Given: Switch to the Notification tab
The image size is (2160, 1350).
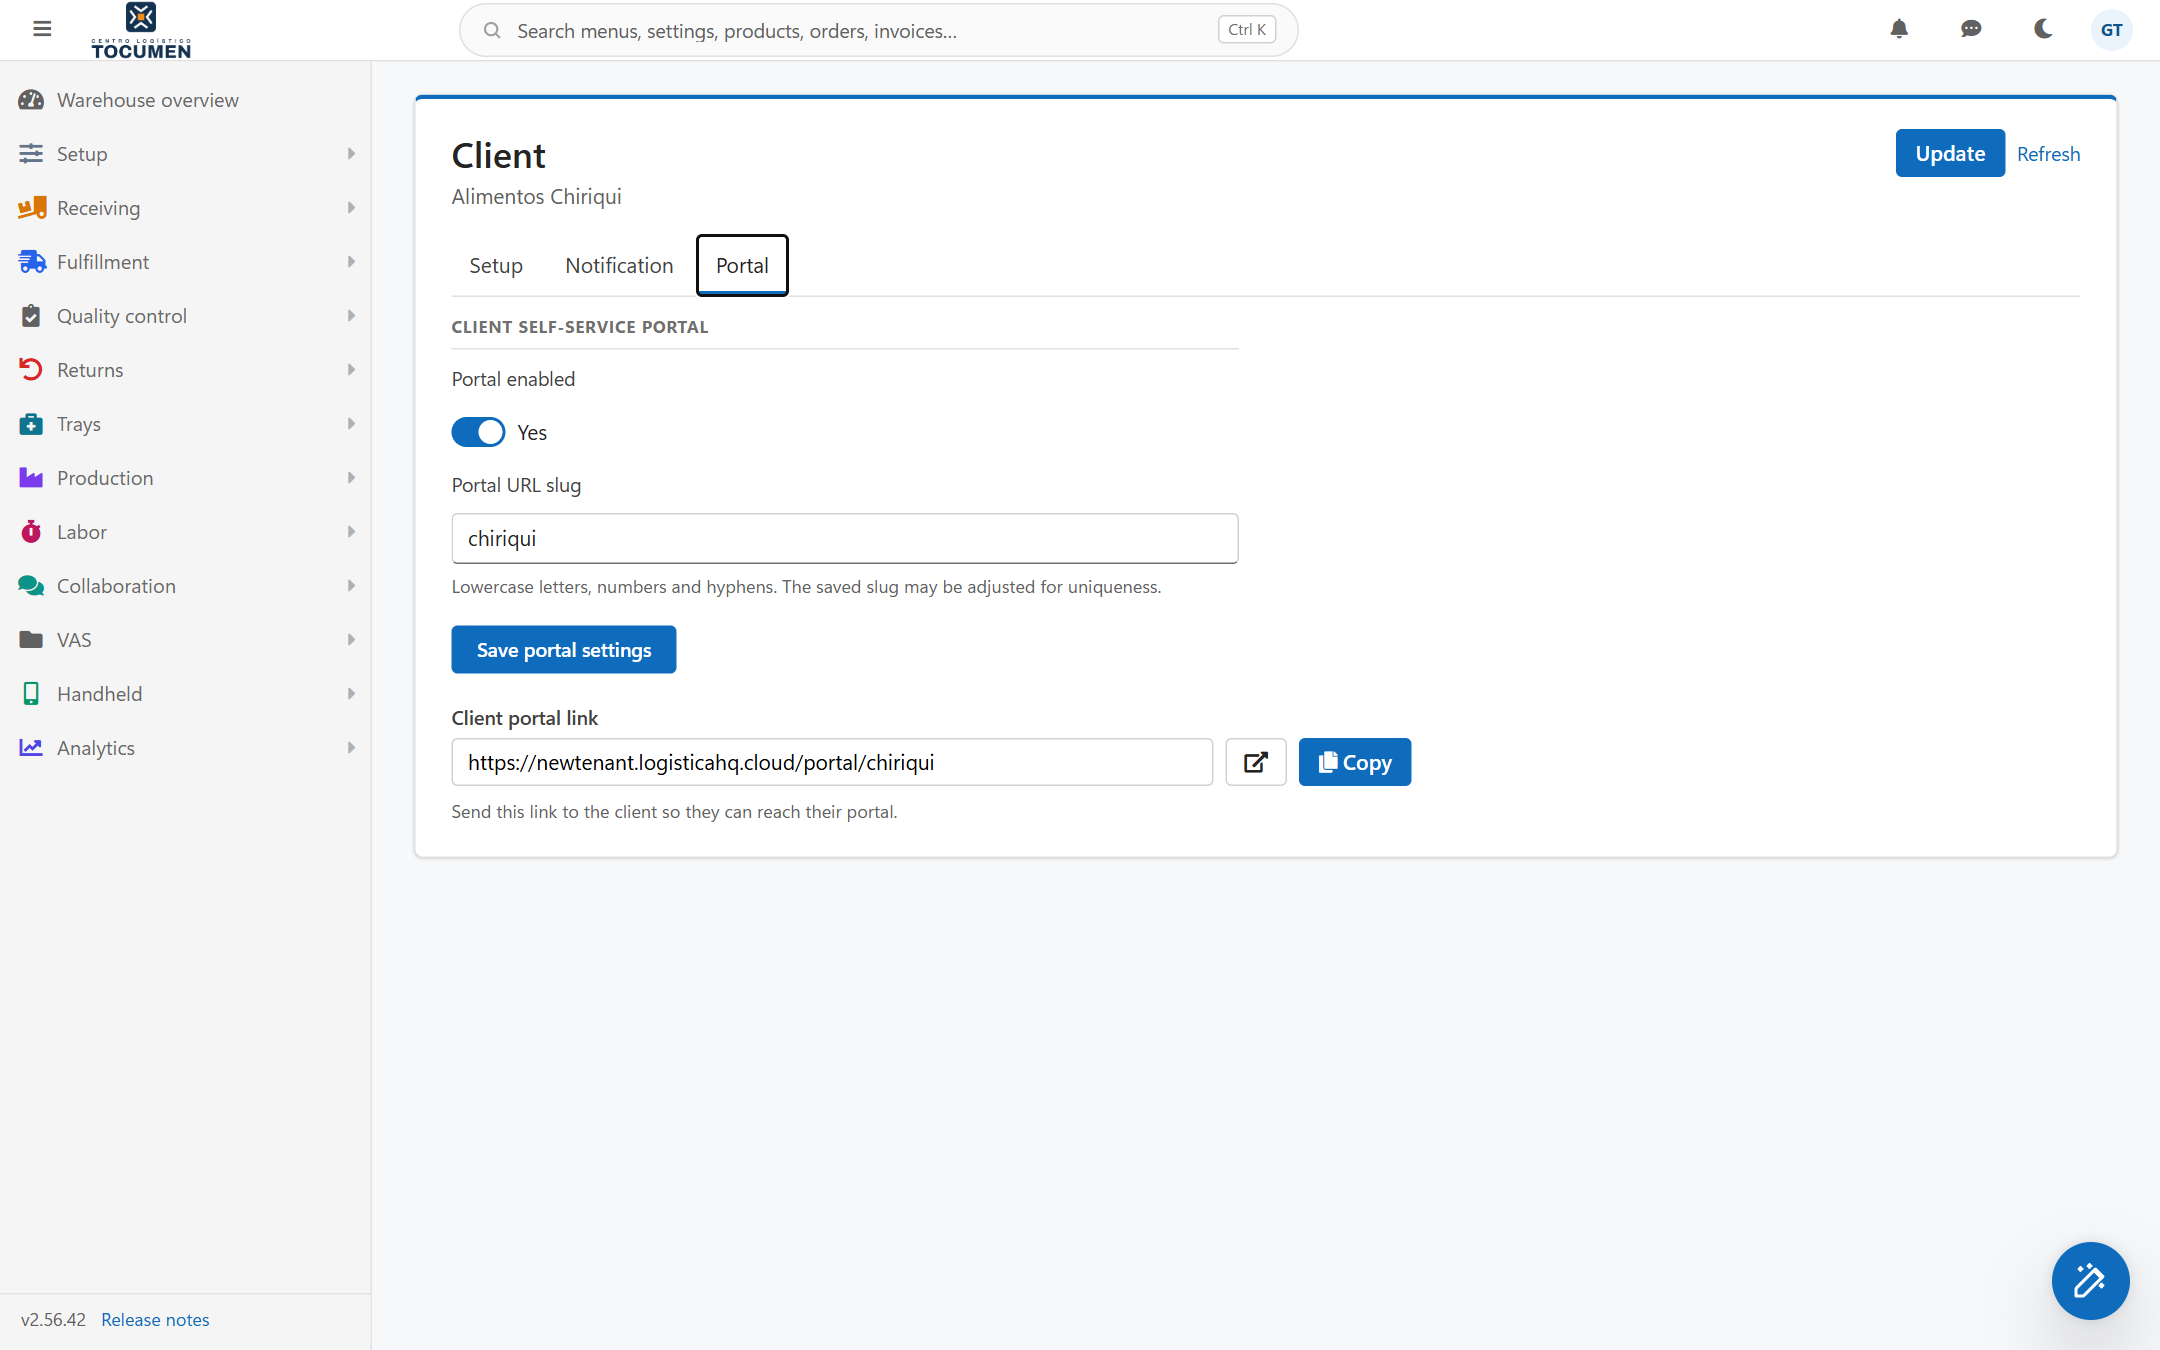Looking at the screenshot, I should [x=619, y=265].
